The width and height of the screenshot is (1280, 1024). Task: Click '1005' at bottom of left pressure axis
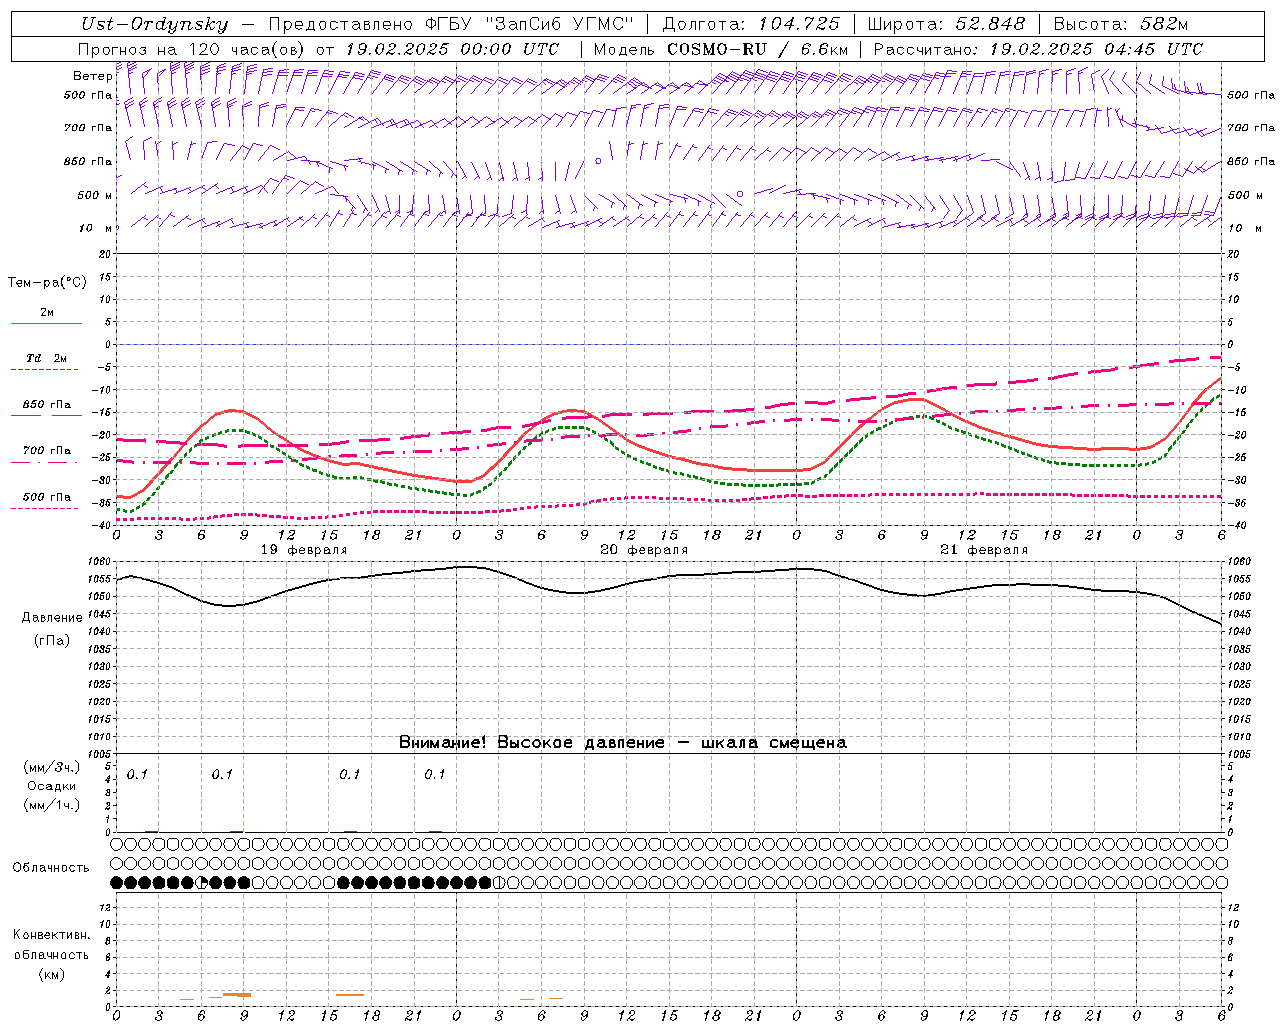pyautogui.click(x=100, y=754)
